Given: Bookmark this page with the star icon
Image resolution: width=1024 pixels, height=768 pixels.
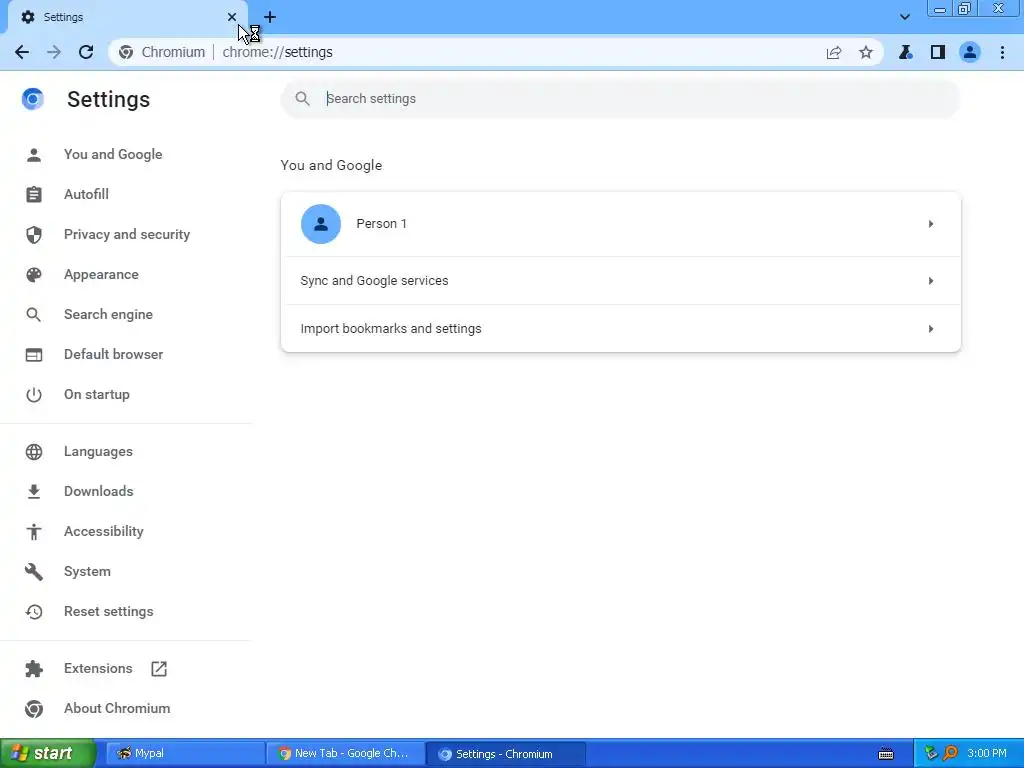Looking at the screenshot, I should pyautogui.click(x=866, y=52).
